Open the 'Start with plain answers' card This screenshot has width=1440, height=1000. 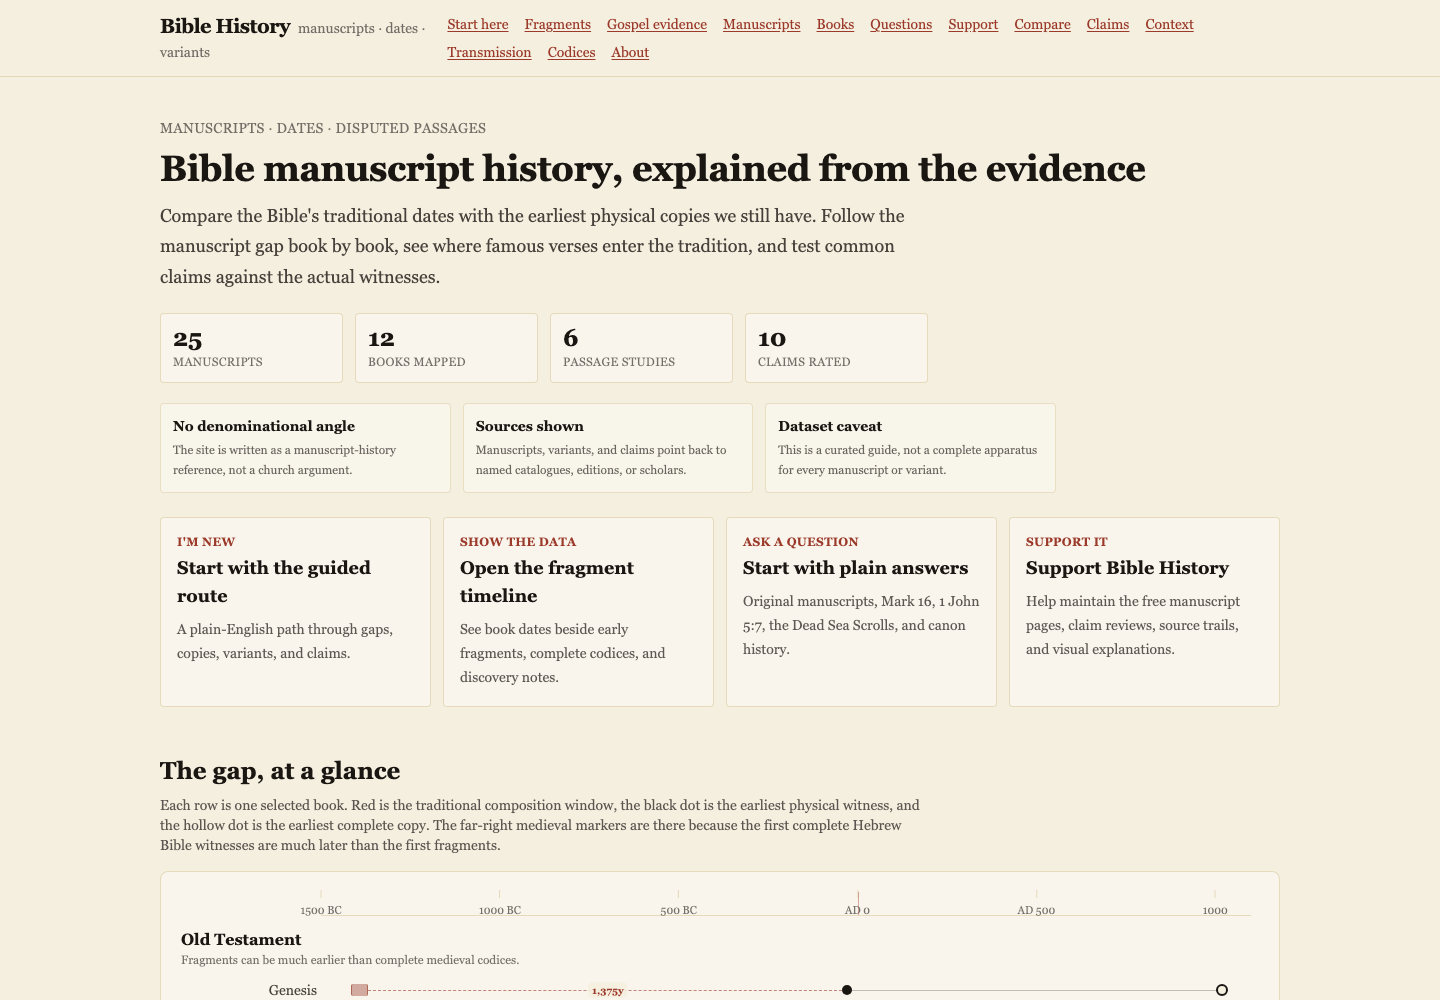861,612
